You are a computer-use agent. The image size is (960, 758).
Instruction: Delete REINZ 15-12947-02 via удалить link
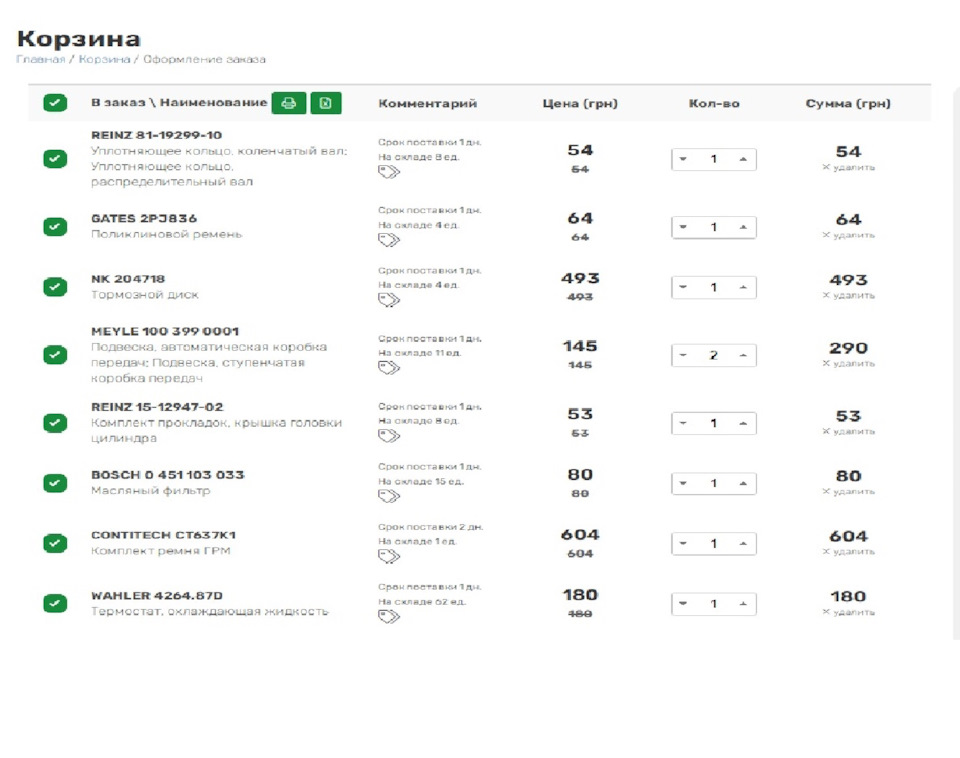(x=849, y=431)
